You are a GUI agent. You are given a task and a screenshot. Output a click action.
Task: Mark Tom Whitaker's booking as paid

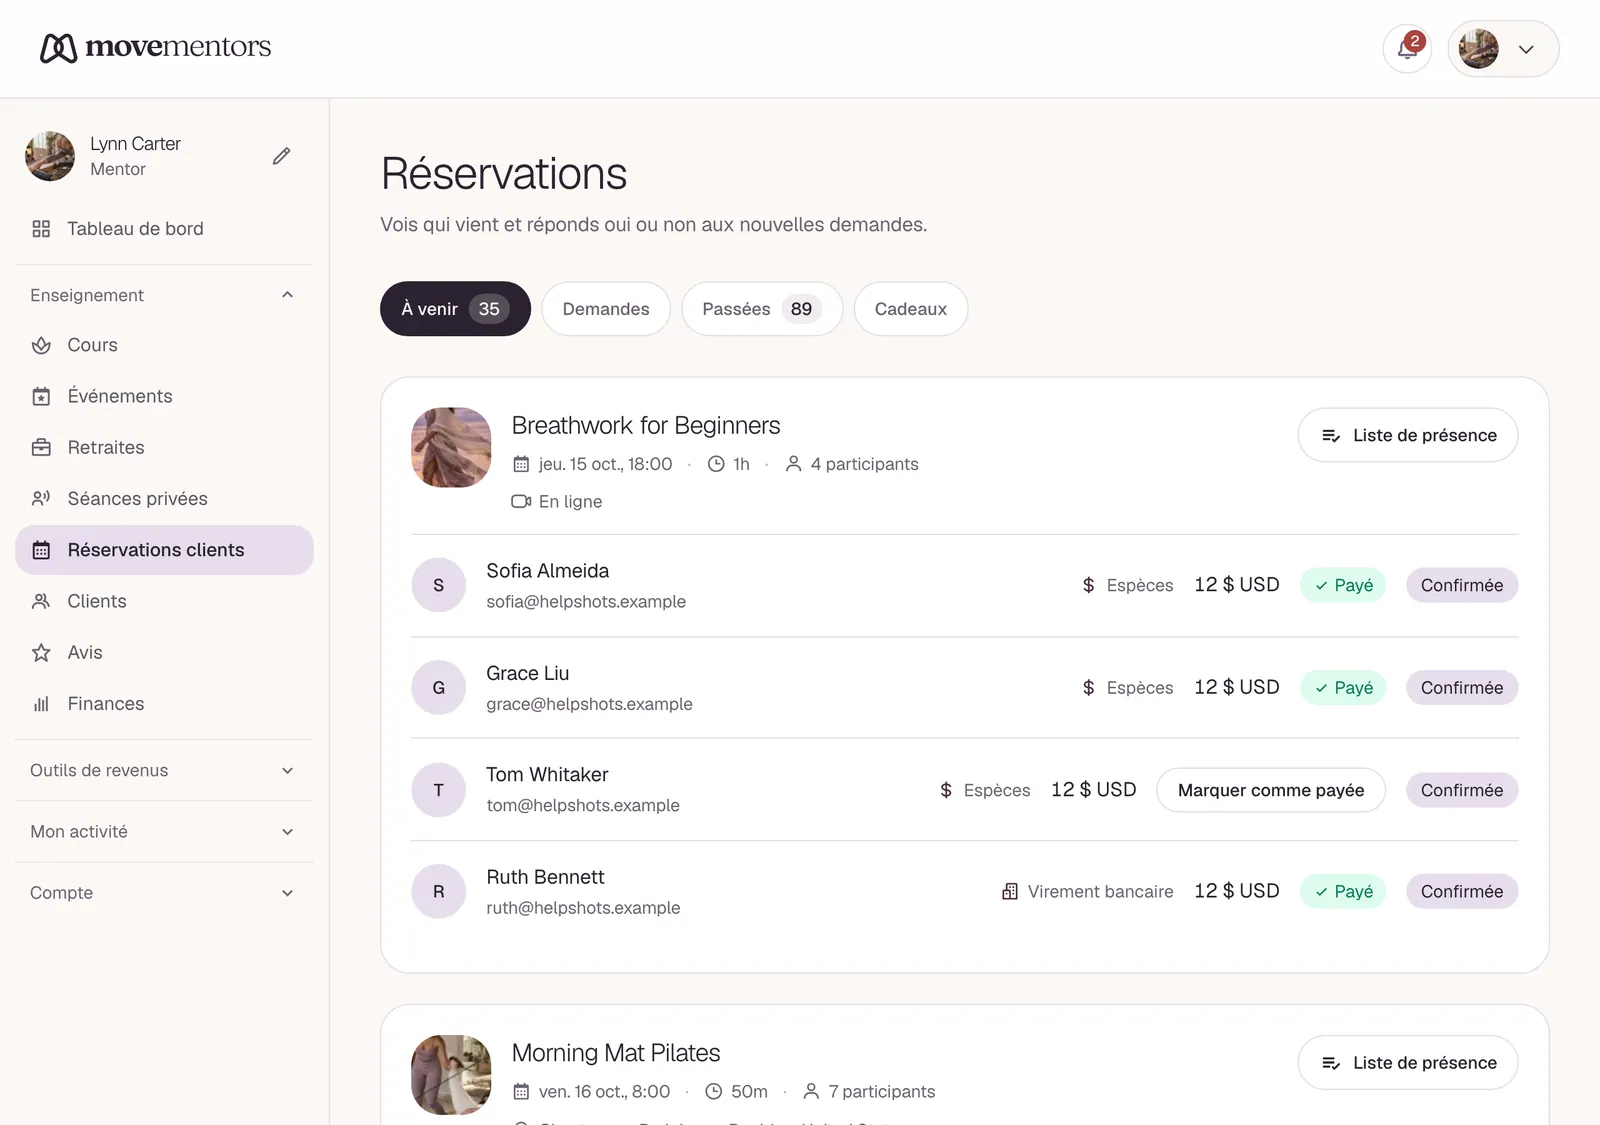(1271, 790)
